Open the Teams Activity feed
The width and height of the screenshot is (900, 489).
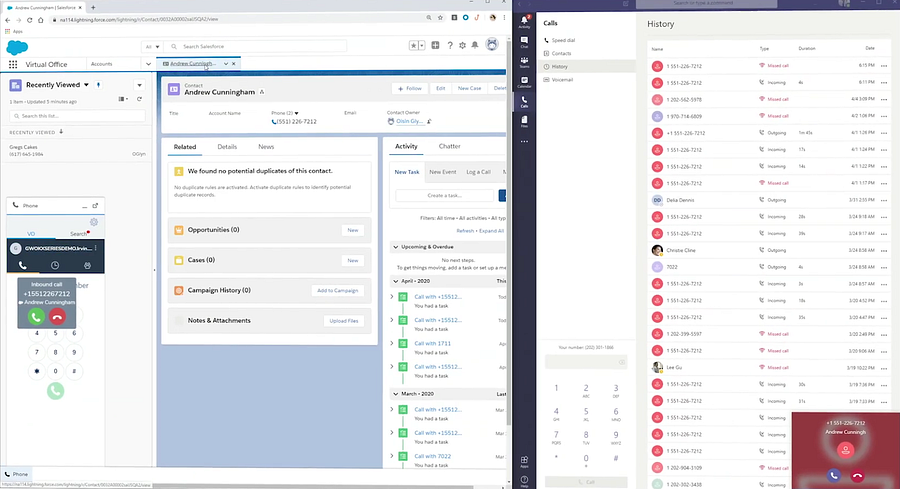pyautogui.click(x=524, y=22)
